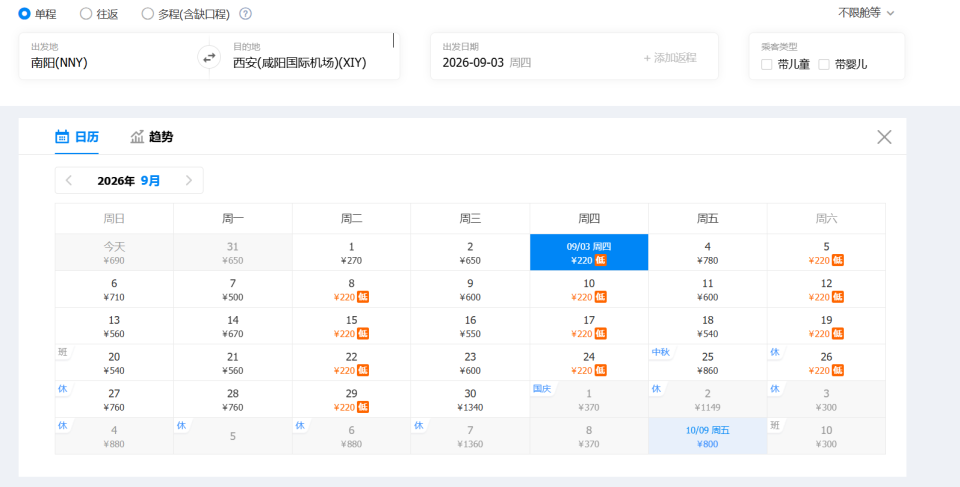The width and height of the screenshot is (960, 487).
Task: Pick October 2 at ¥1149
Action: click(708, 399)
